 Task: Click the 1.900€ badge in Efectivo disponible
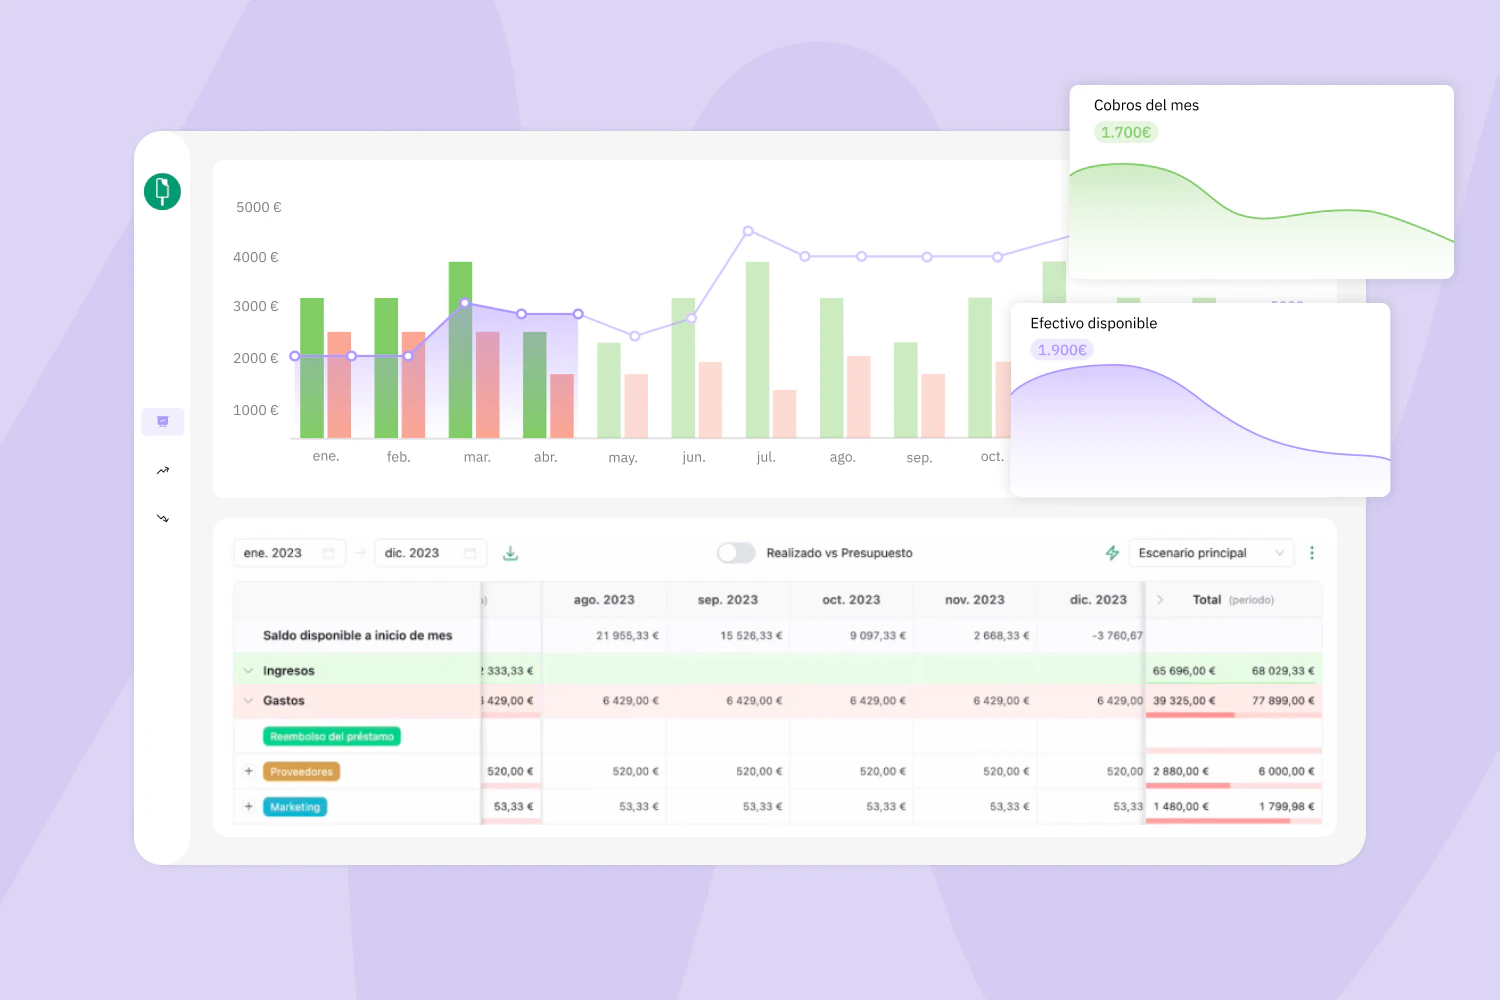point(1062,350)
